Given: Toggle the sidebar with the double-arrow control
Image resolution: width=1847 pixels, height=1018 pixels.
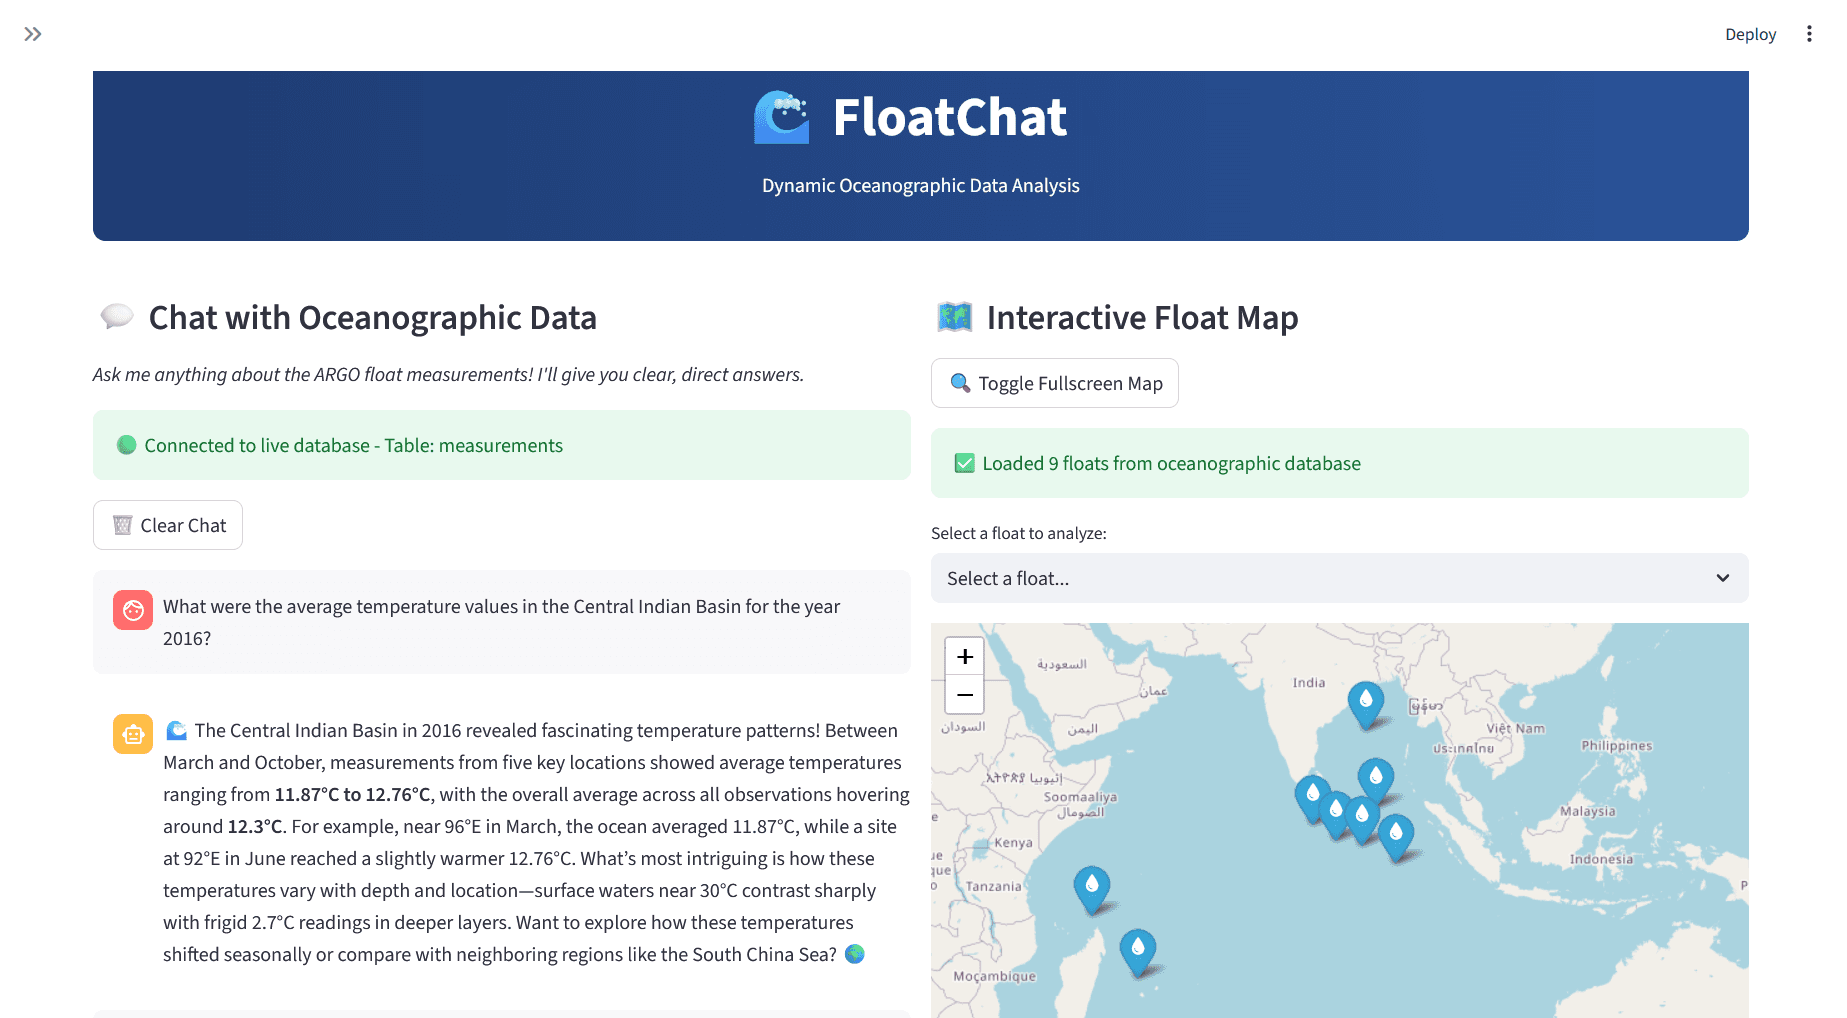Looking at the screenshot, I should (32, 33).
